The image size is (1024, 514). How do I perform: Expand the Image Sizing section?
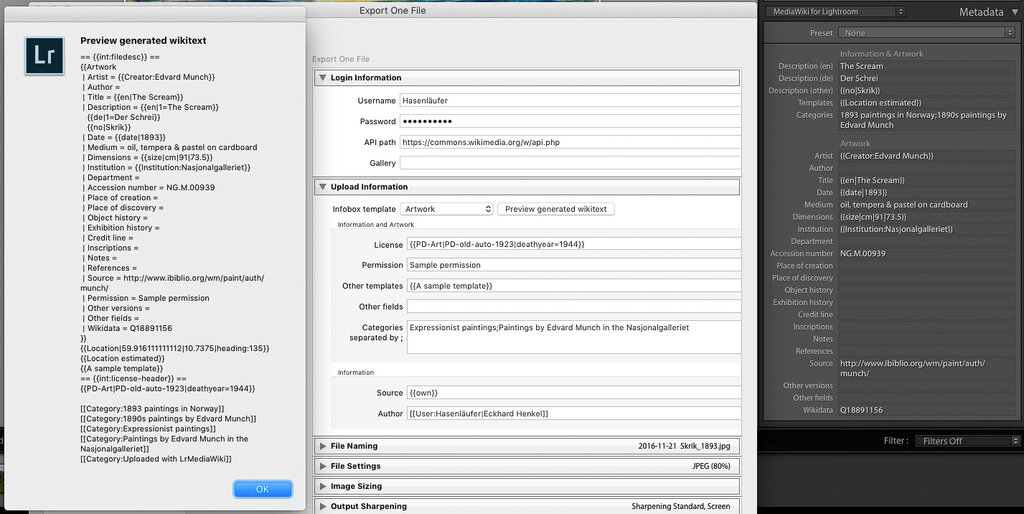(x=323, y=487)
